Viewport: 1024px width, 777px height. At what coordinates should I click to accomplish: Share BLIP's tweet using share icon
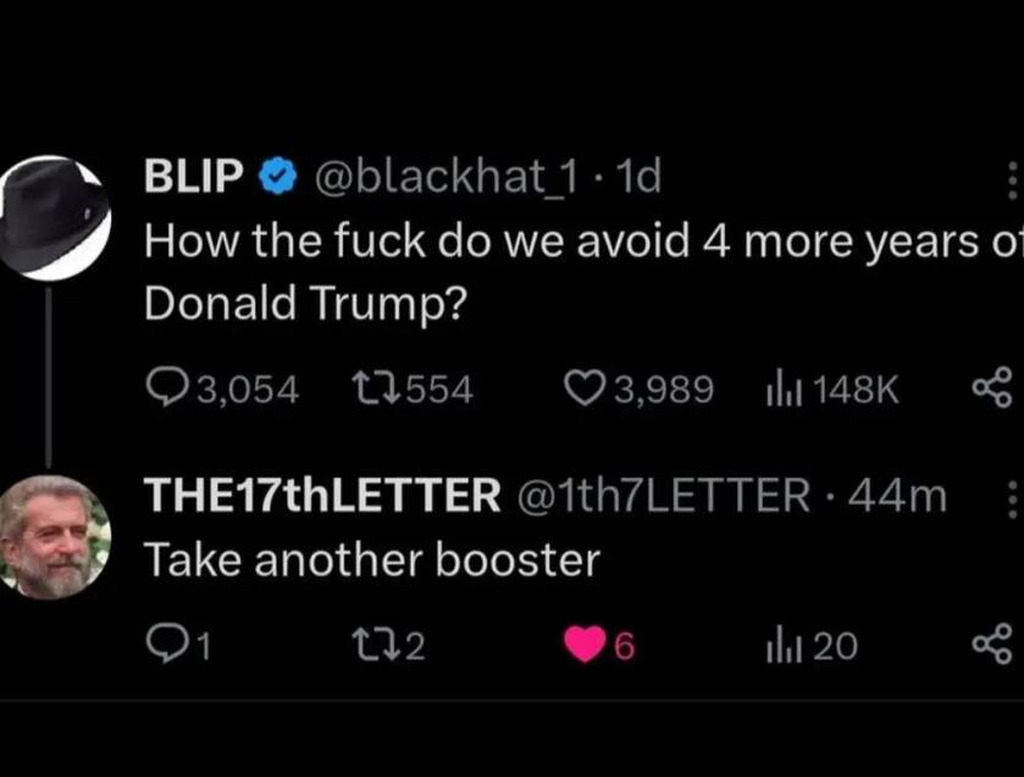tap(992, 388)
